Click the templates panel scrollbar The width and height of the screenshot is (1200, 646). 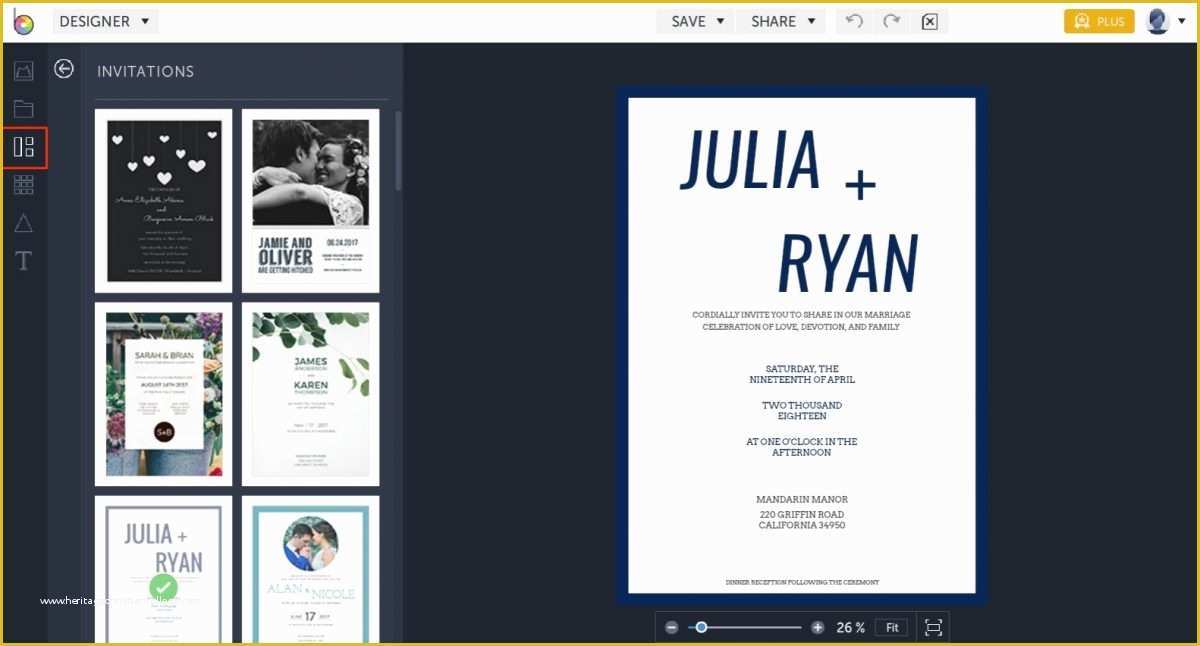click(398, 150)
